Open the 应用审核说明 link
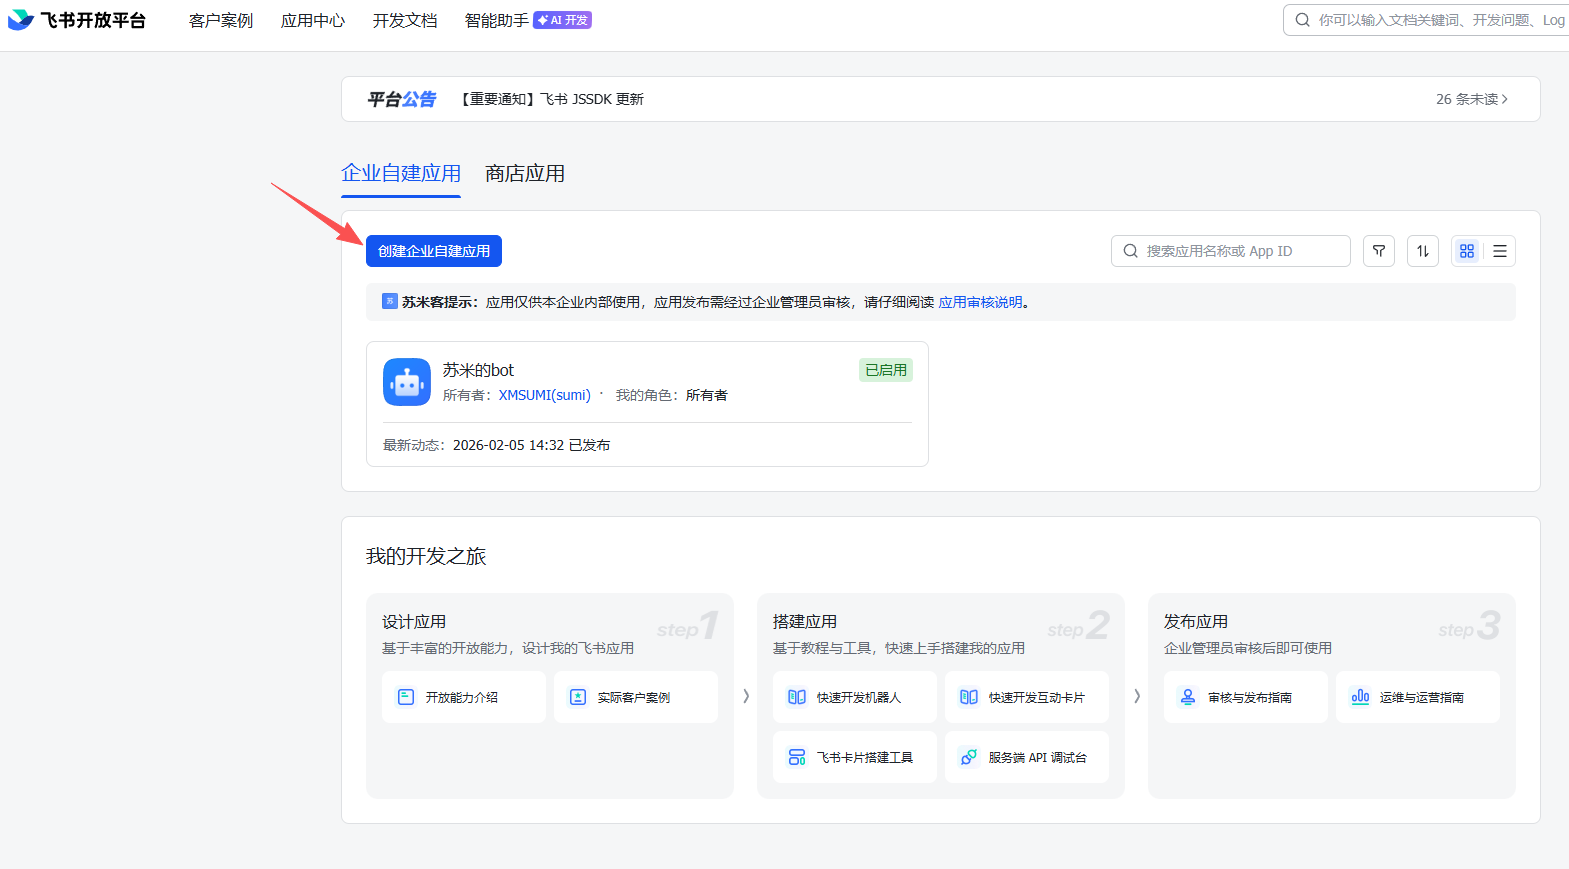This screenshot has width=1569, height=869. click(x=980, y=302)
